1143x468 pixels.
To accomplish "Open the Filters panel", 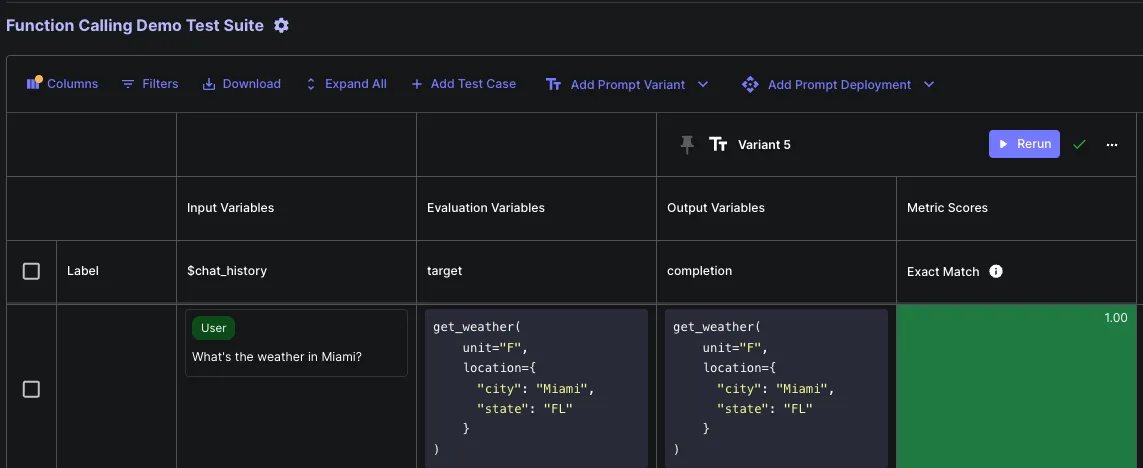I will 150,84.
